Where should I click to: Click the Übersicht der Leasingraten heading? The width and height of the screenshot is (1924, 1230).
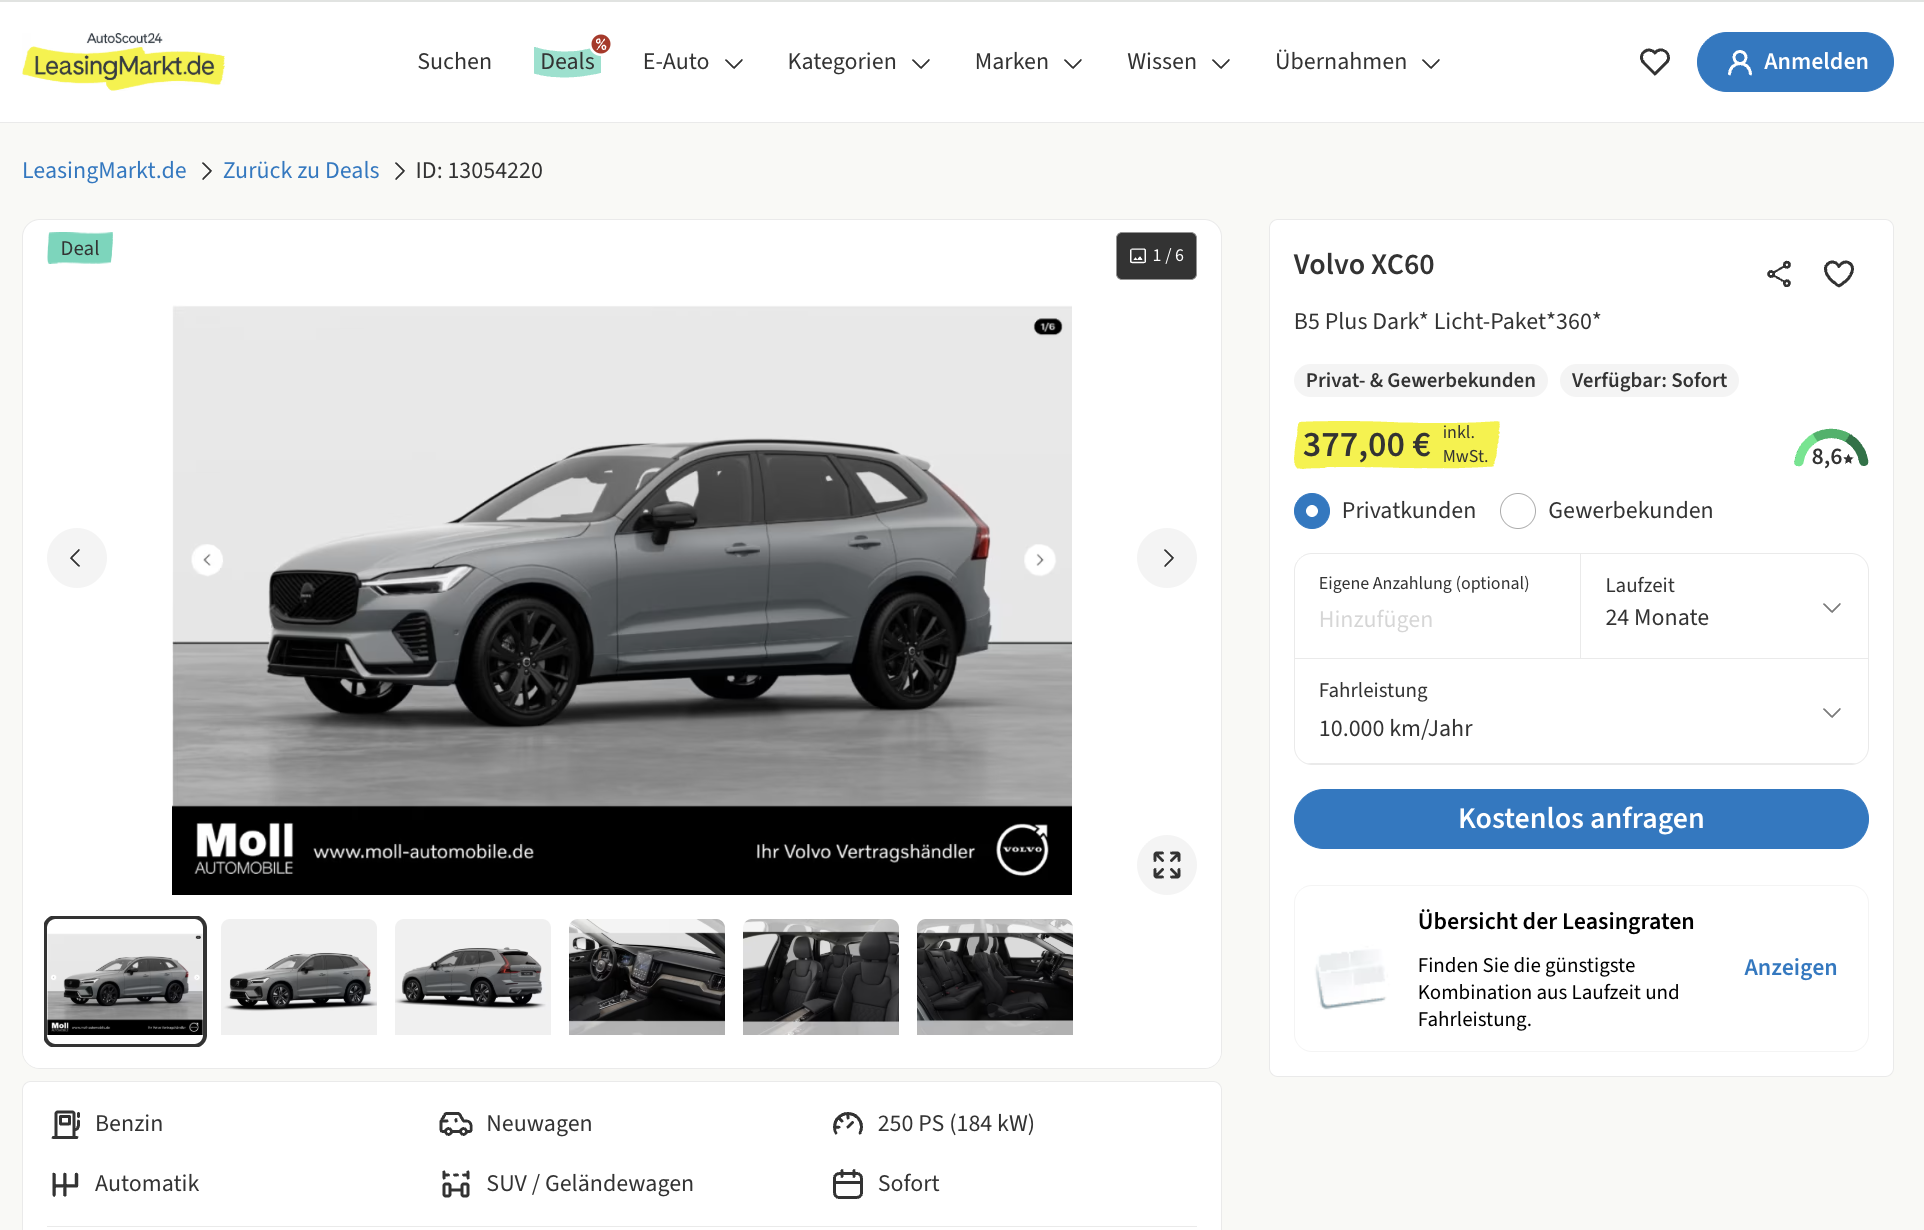[1556, 921]
